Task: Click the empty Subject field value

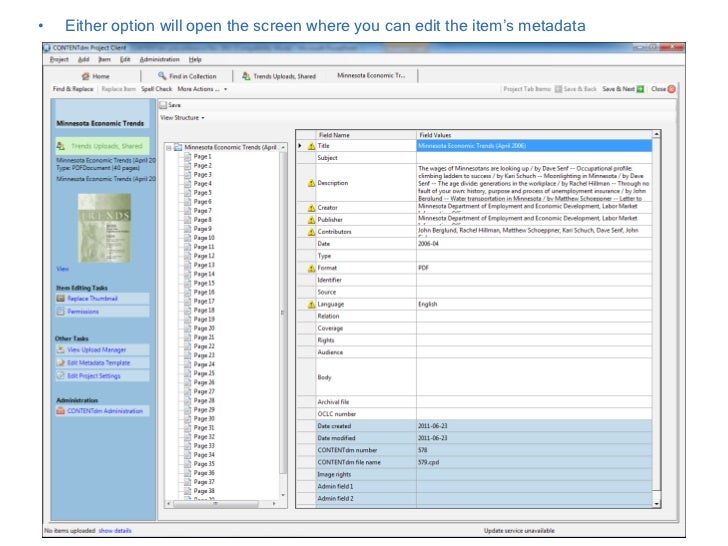Action: [x=534, y=158]
